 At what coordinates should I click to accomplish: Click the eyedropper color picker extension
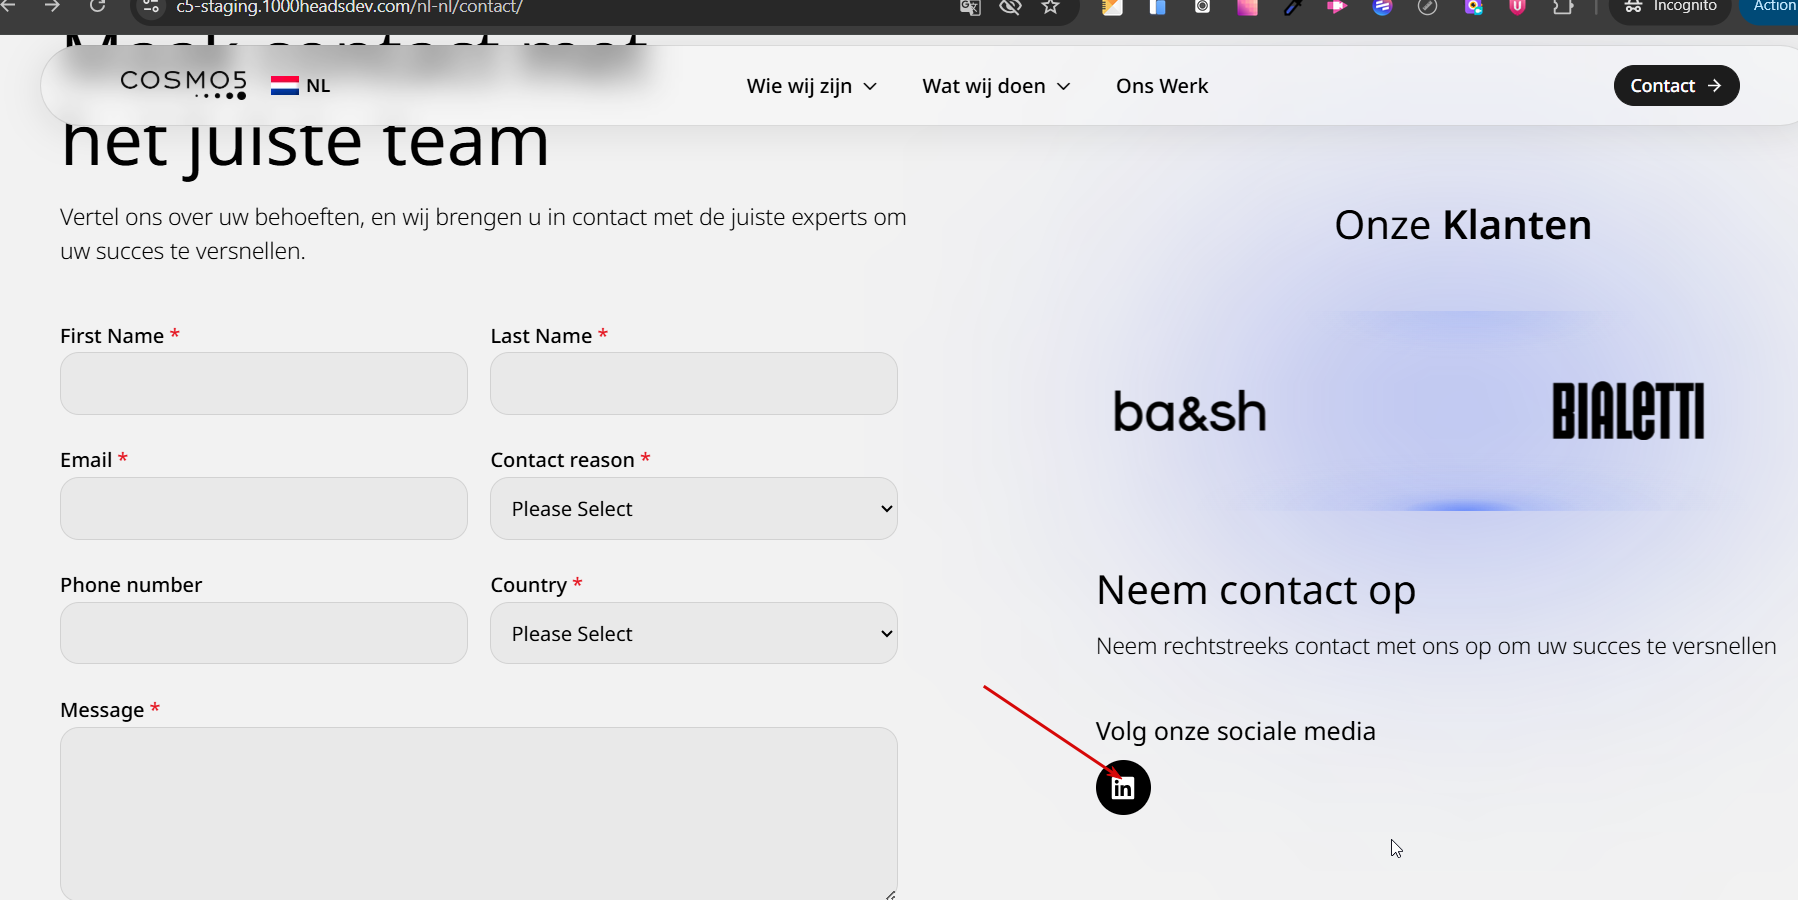[x=1293, y=8]
